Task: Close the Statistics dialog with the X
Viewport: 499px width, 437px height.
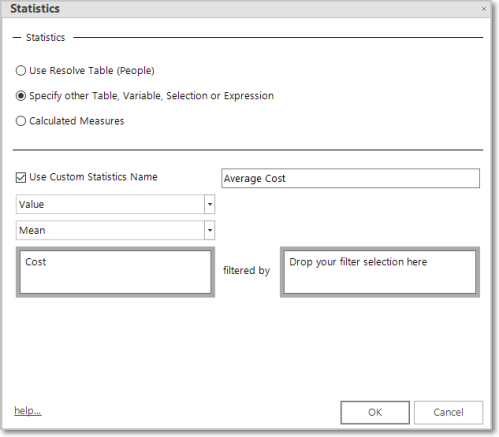Action: coord(484,9)
